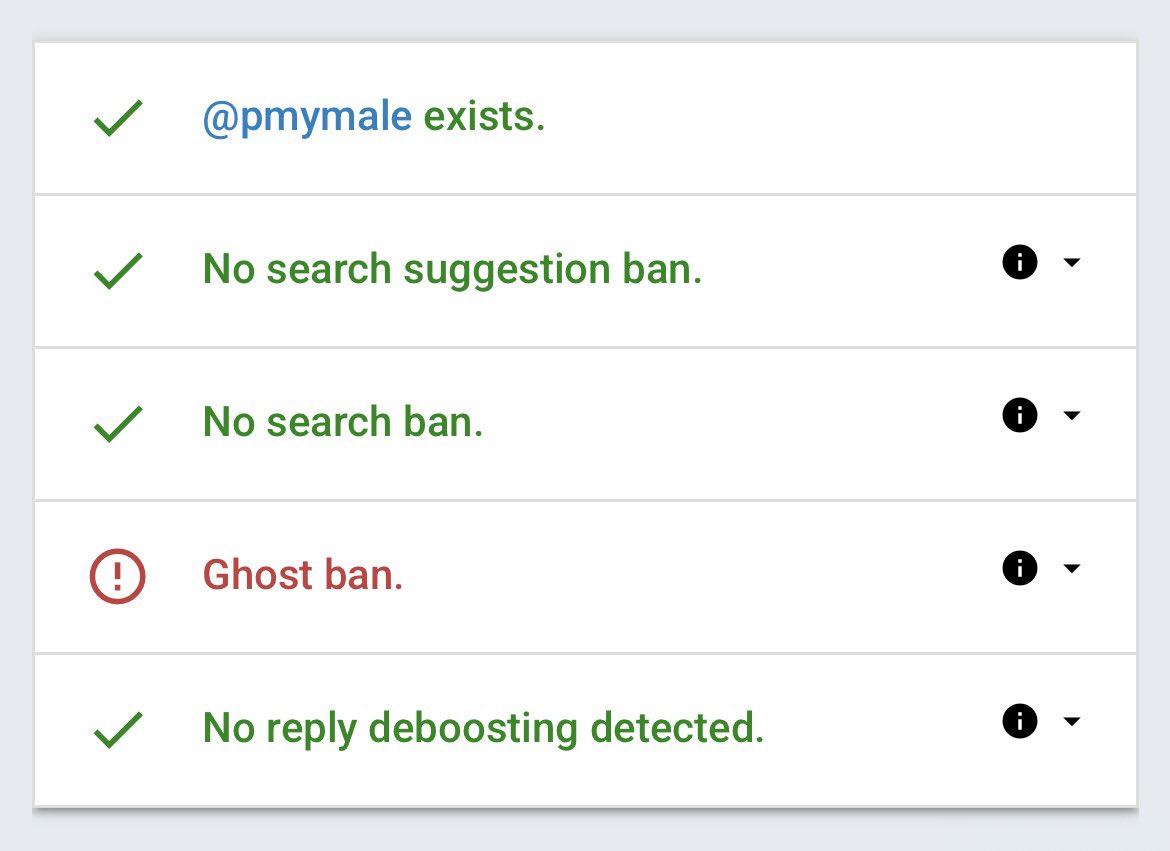1170x851 pixels.
Task: Click the red exclamation Ghost ban icon
Action: (118, 577)
